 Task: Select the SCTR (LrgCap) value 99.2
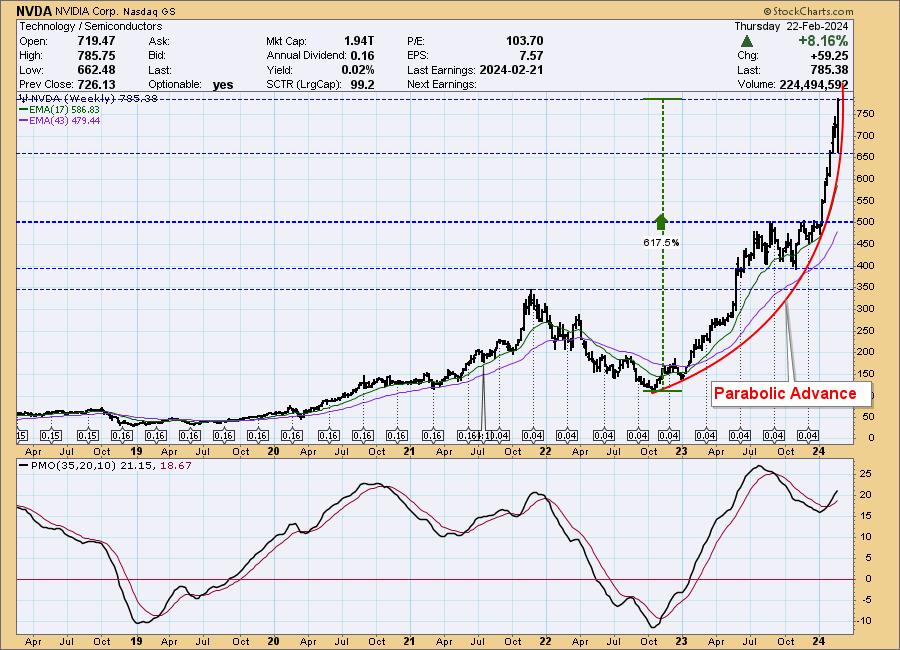[362, 84]
